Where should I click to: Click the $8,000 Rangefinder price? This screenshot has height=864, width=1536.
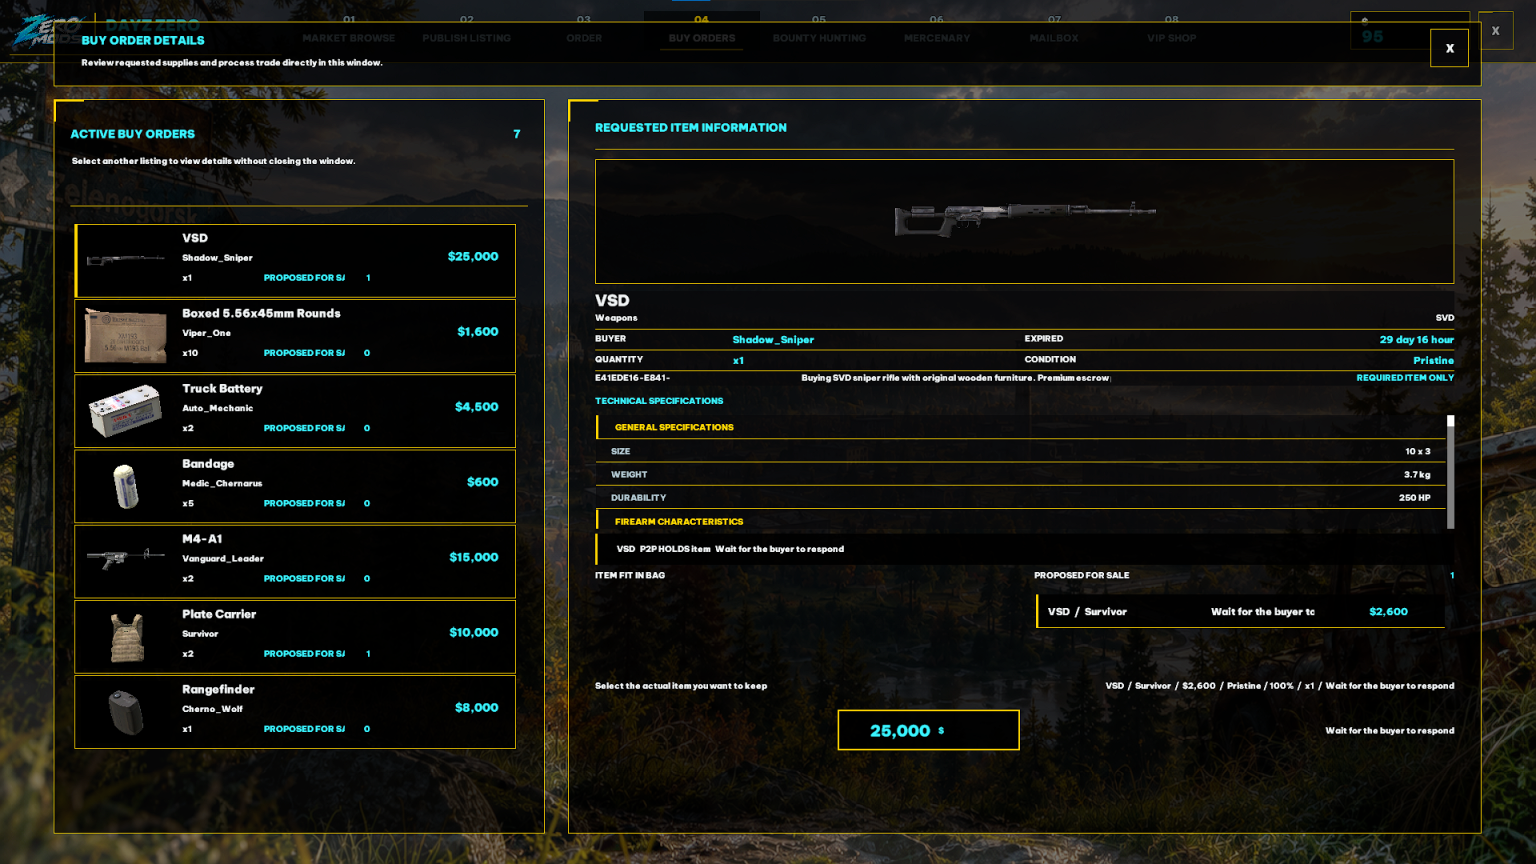point(477,707)
